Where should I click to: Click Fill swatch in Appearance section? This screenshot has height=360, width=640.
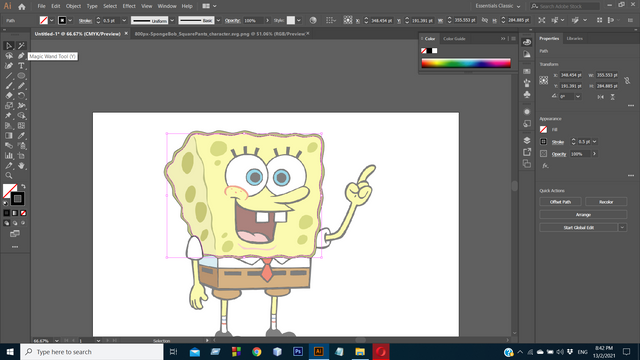(543, 129)
